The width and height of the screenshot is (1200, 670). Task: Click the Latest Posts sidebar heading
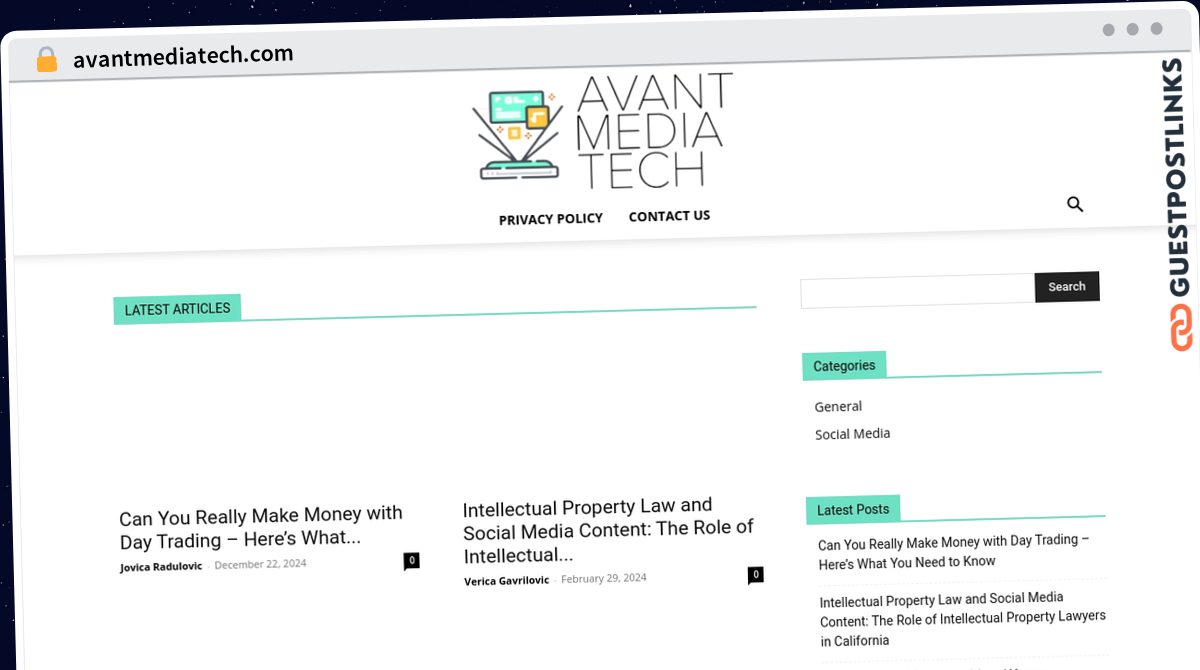[x=853, y=509]
